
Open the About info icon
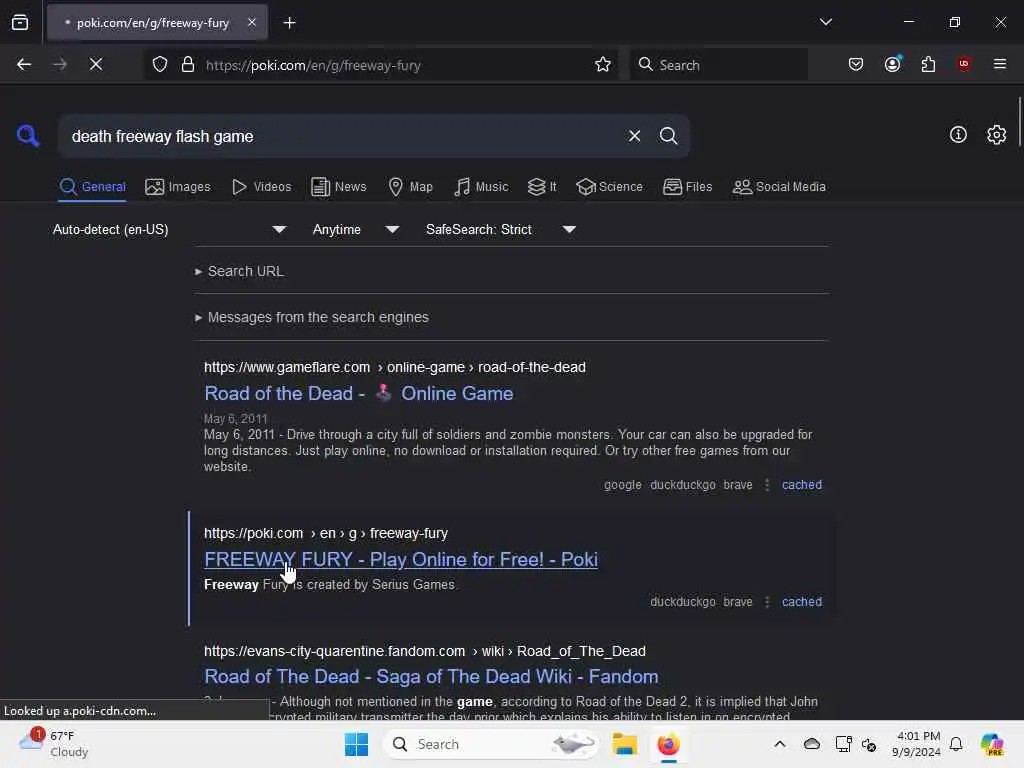tap(958, 135)
